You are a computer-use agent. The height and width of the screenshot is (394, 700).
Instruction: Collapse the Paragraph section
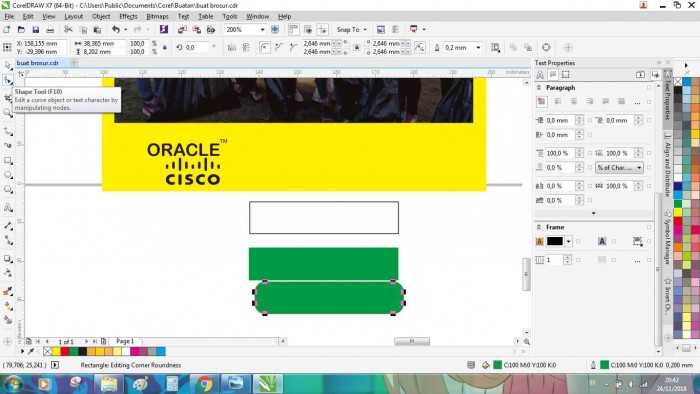(x=539, y=87)
